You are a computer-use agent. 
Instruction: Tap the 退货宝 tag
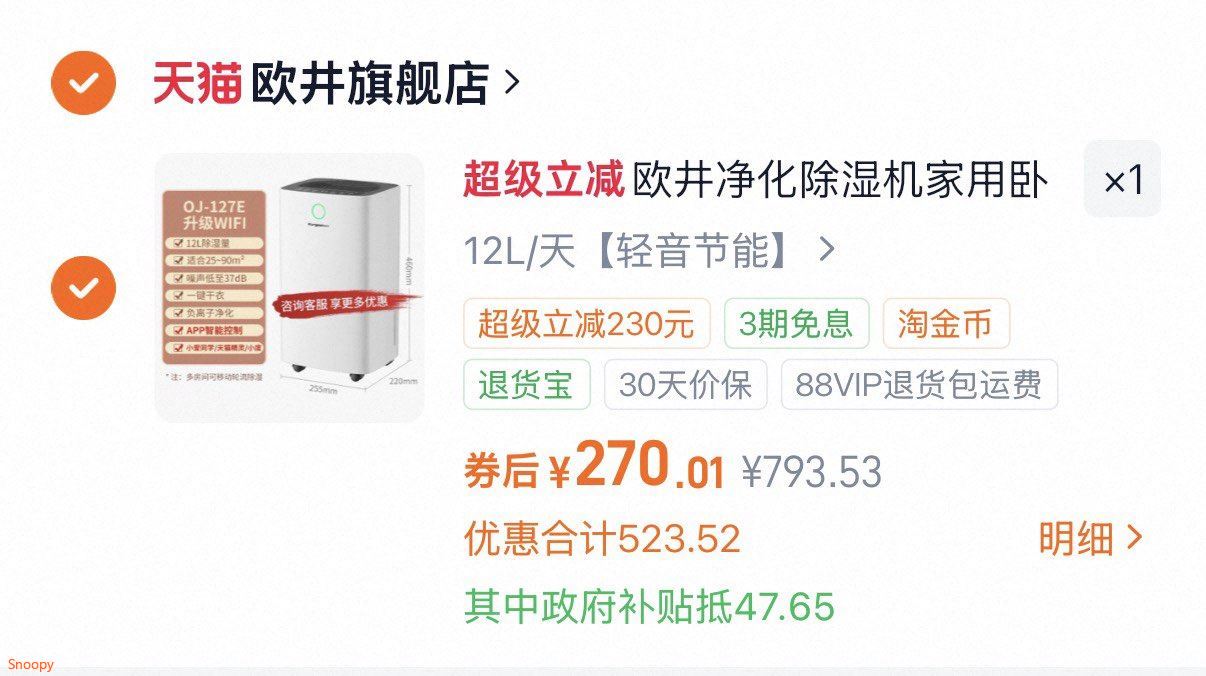pyautogui.click(x=526, y=385)
